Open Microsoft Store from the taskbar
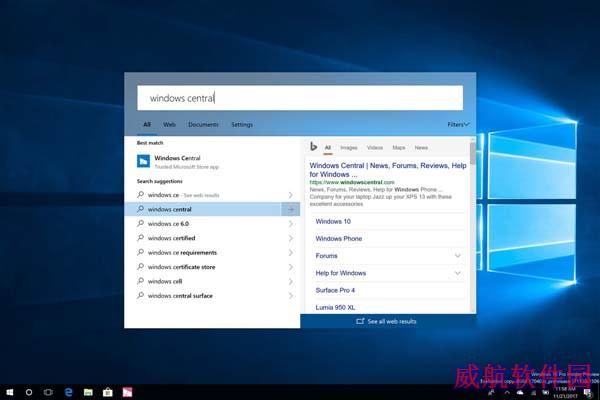 pyautogui.click(x=108, y=392)
